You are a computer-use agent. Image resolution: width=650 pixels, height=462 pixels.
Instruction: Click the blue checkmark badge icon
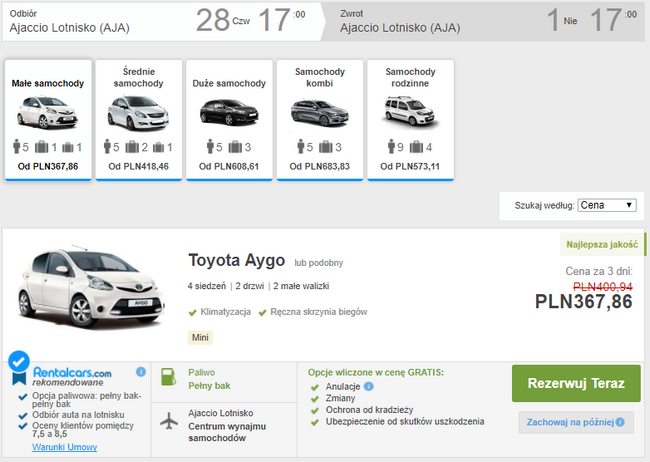click(19, 362)
